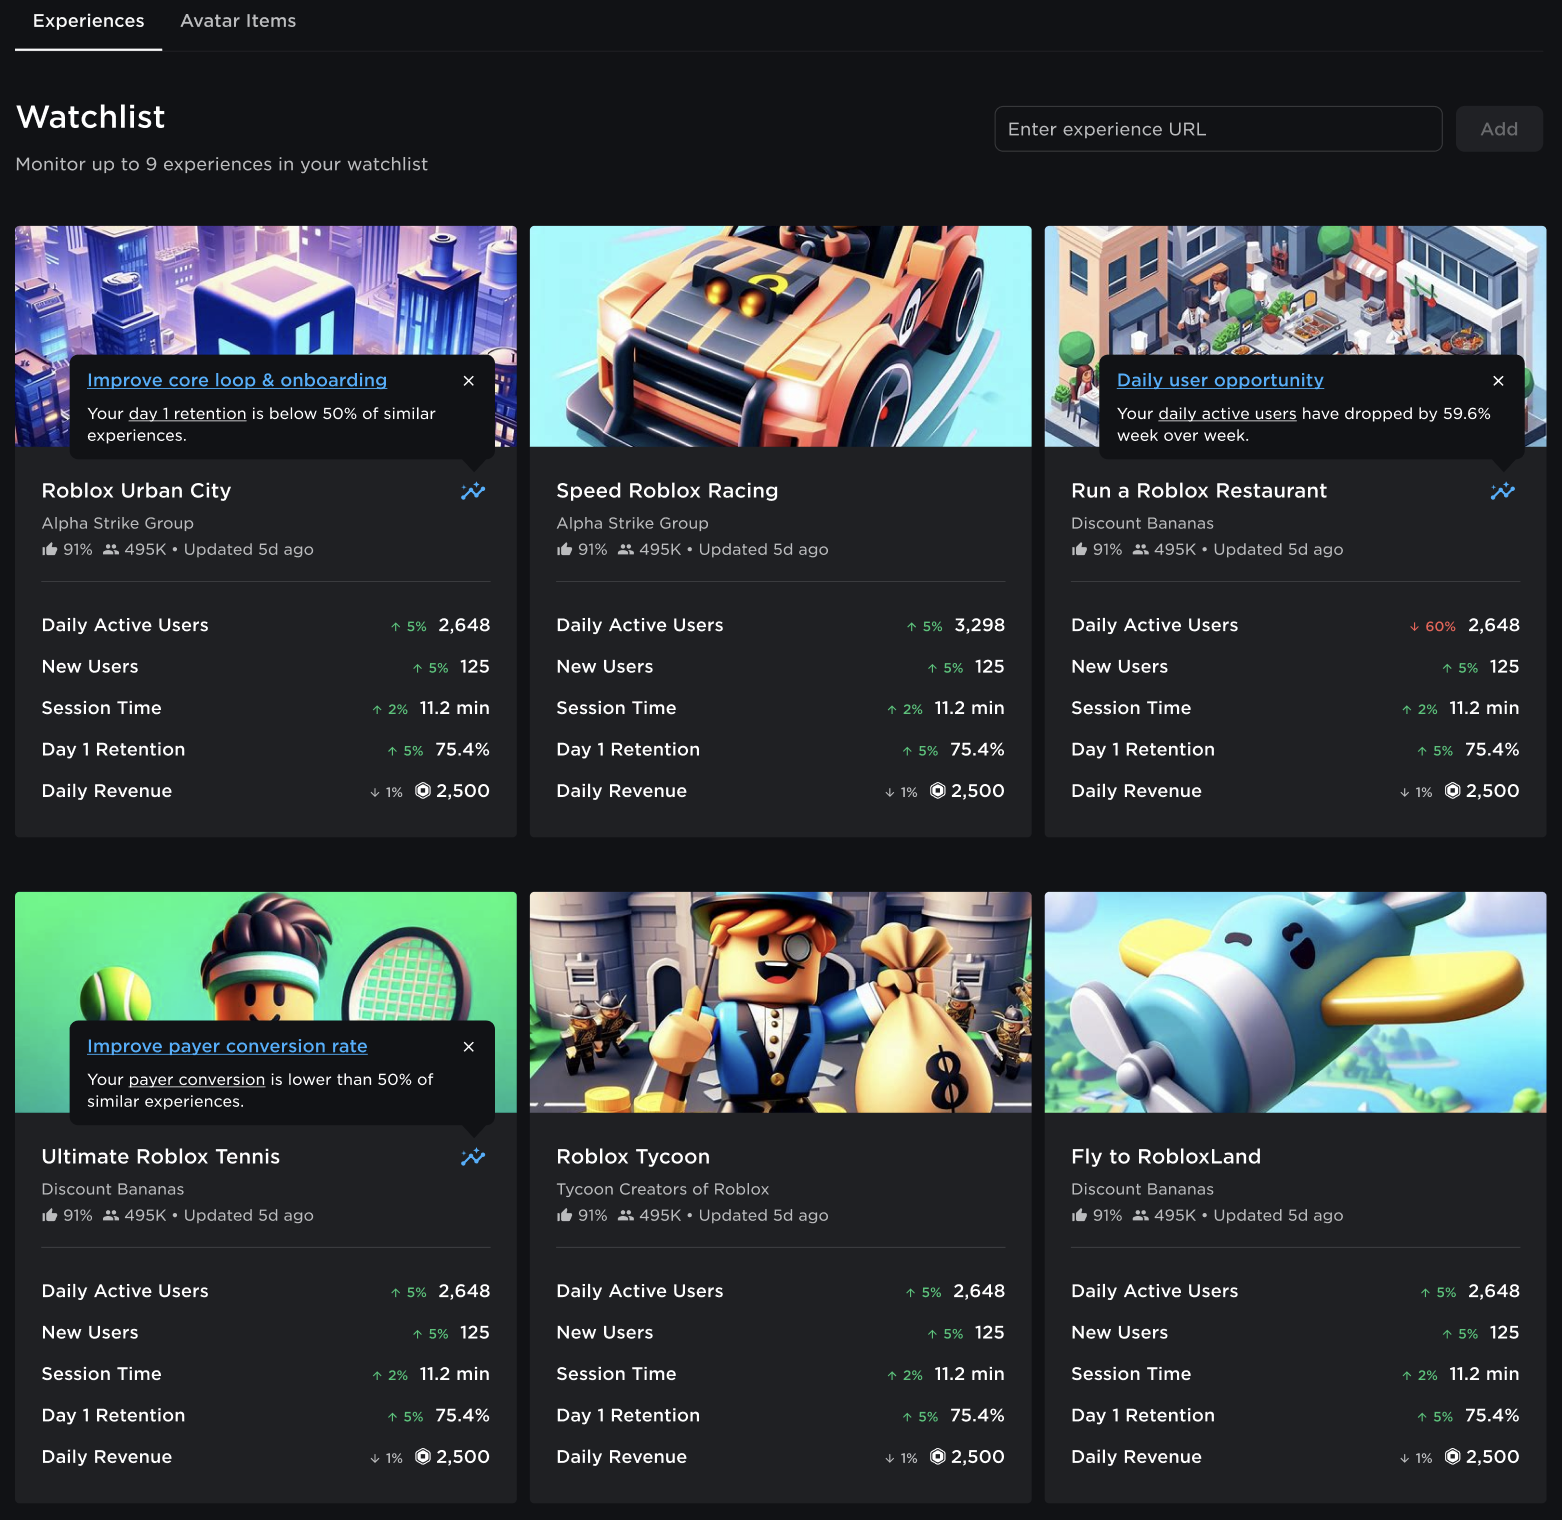Select the Experiences tab
The image size is (1562, 1520).
click(88, 21)
